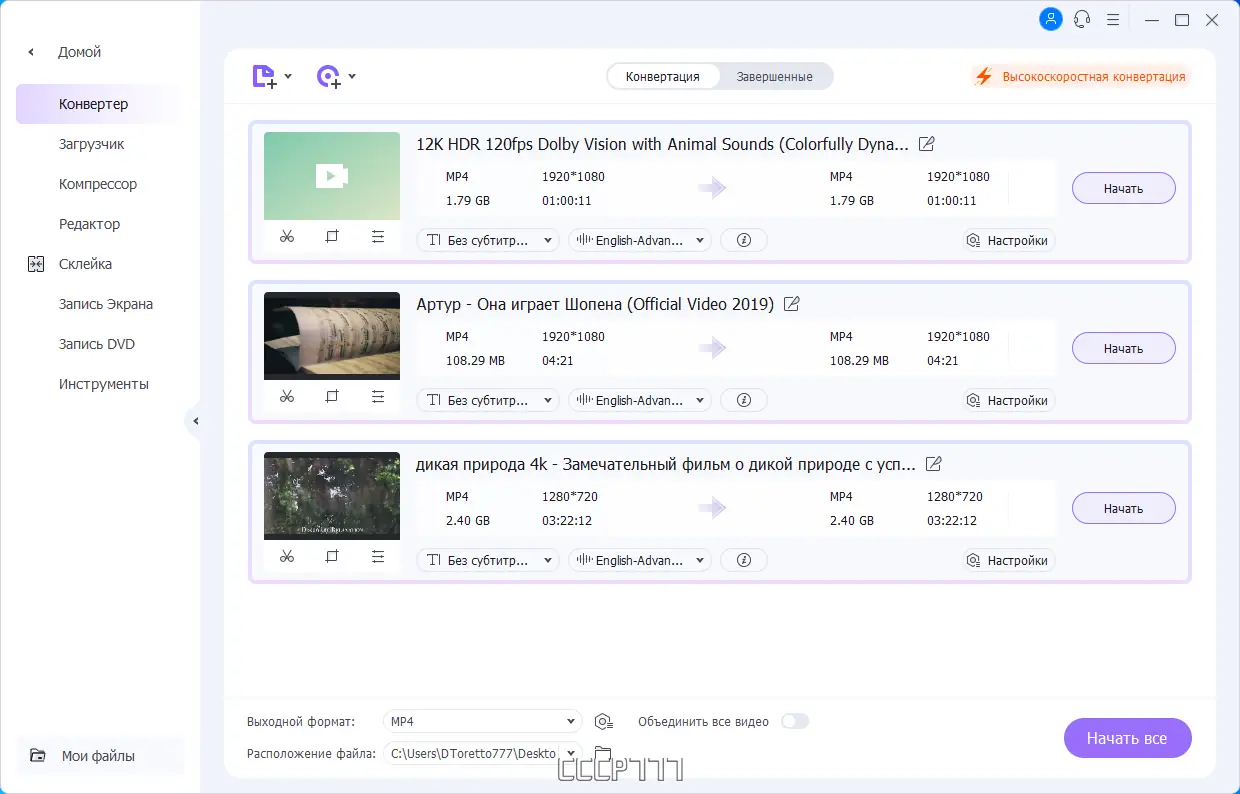This screenshot has width=1240, height=794.
Task: Collapse the sidebar with the arrow handle
Action: (195, 422)
